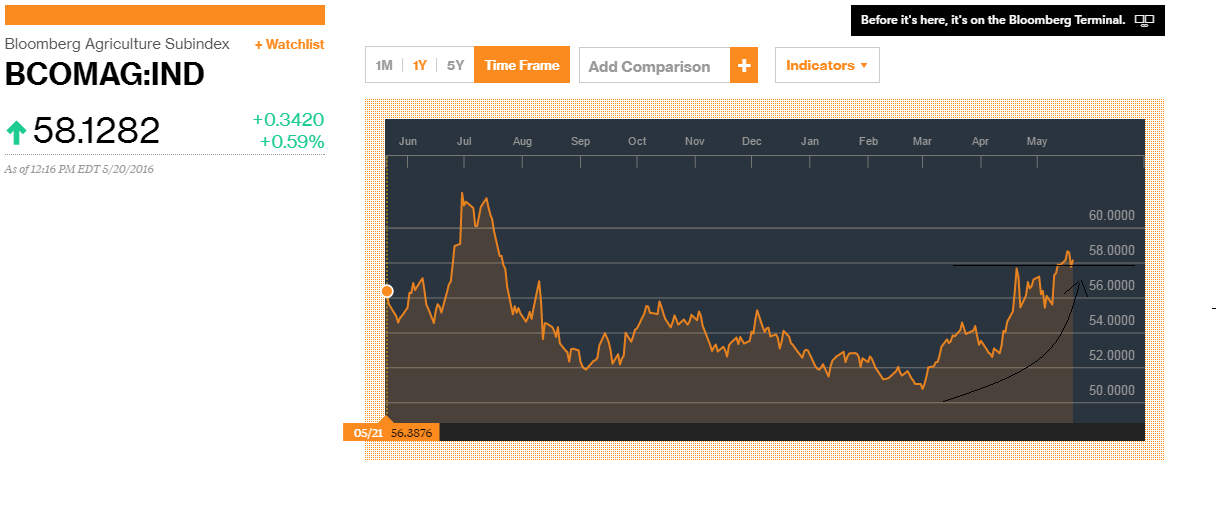Click the 54.0000 y-axis label

(1111, 320)
